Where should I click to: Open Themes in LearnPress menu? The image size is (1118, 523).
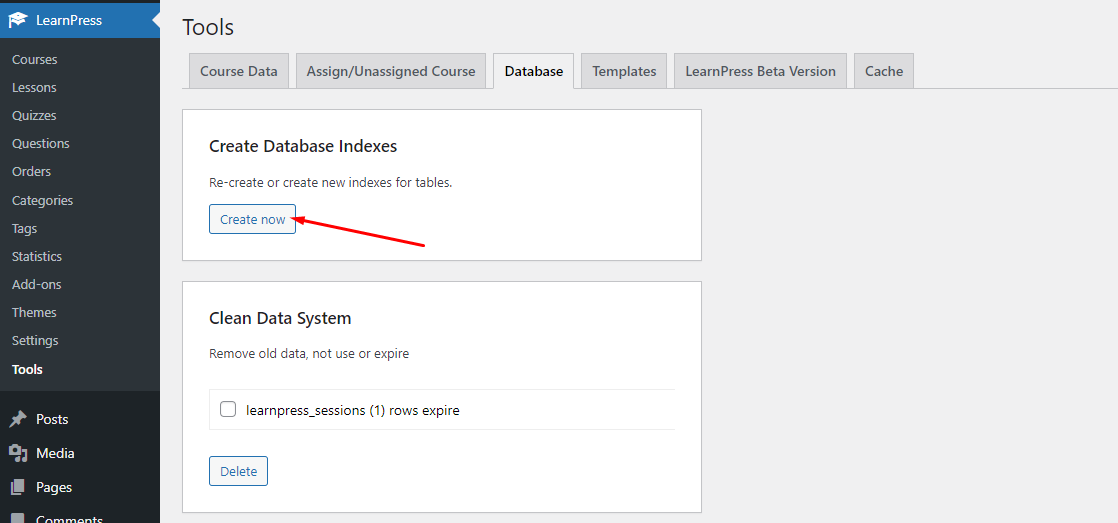point(34,312)
